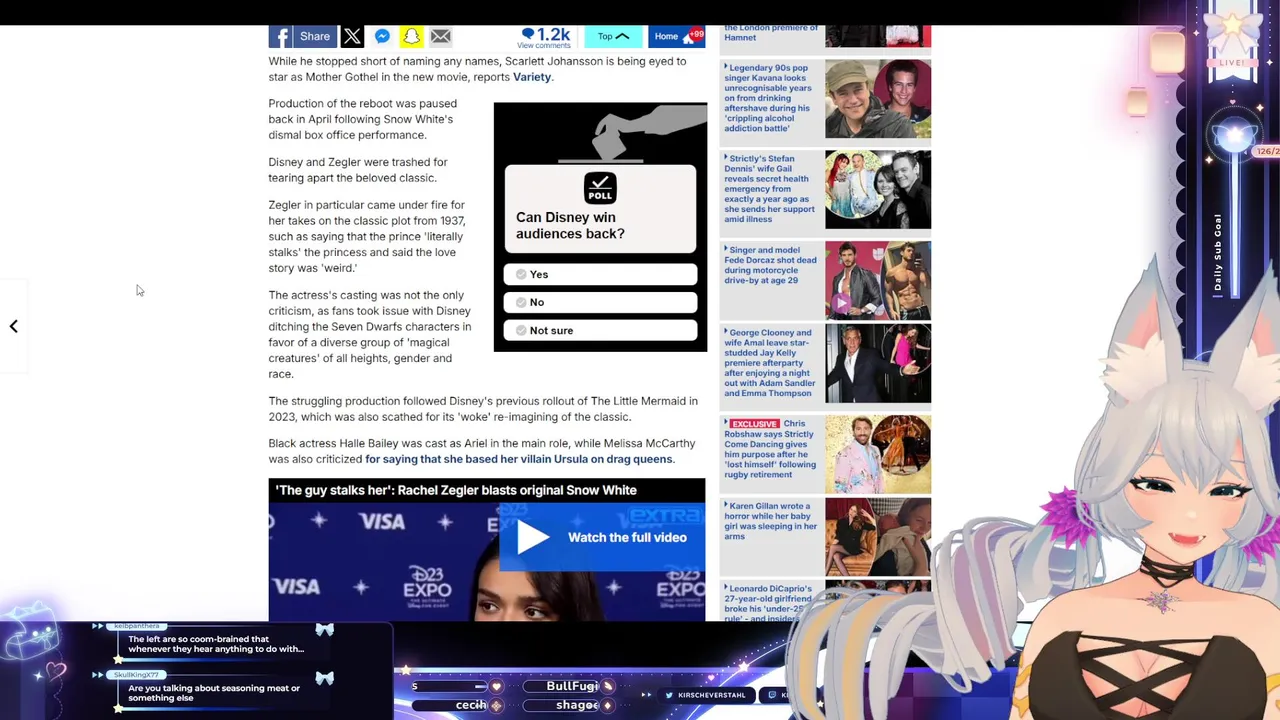Viewport: 1280px width, 720px height.
Task: Open Kavana story thumbnail
Action: tap(878, 98)
